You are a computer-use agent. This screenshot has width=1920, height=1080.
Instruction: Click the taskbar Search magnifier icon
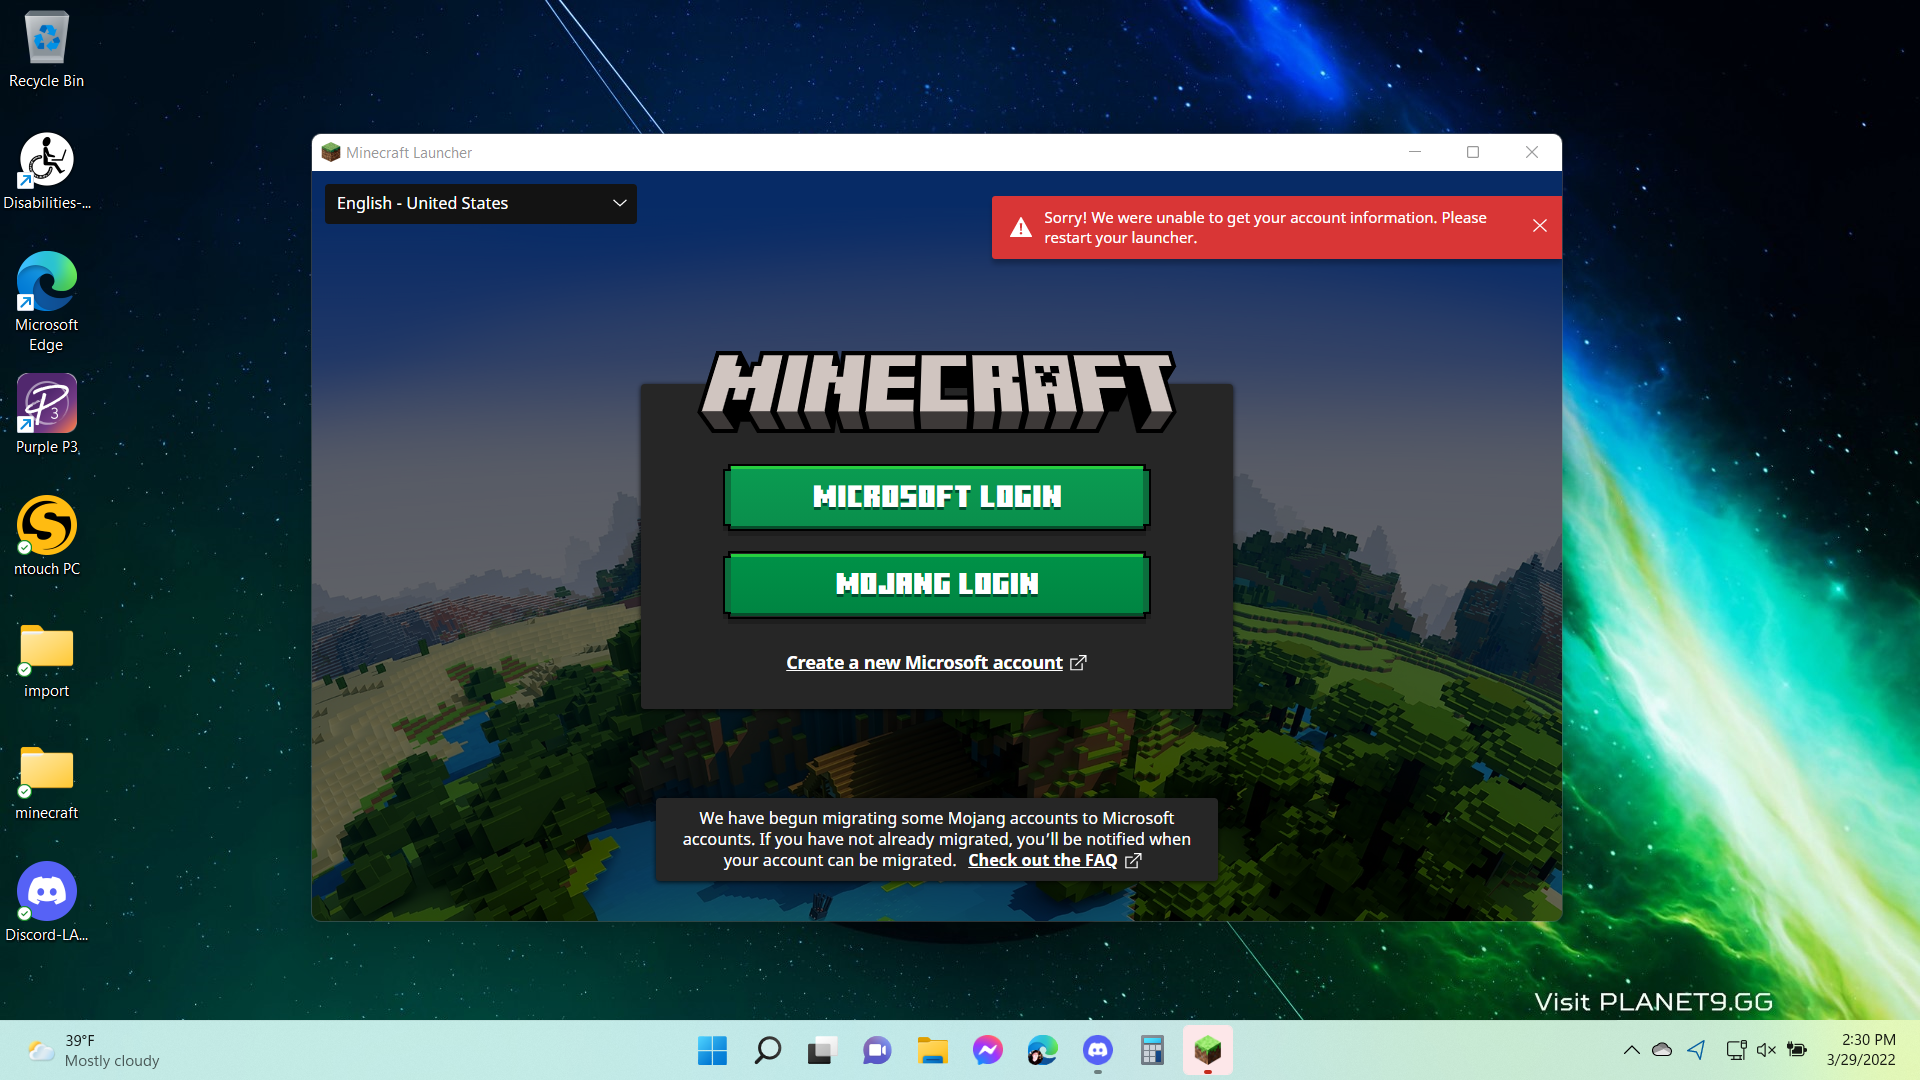767,1050
